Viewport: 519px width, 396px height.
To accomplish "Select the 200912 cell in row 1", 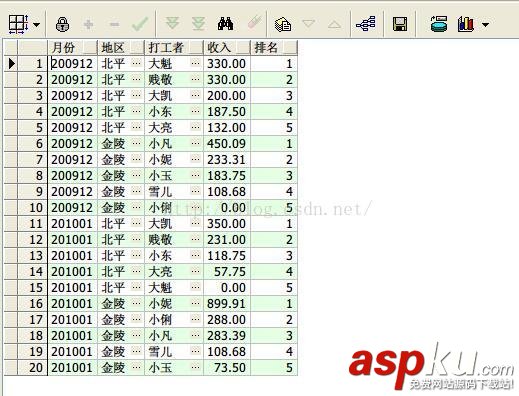I will coord(73,63).
